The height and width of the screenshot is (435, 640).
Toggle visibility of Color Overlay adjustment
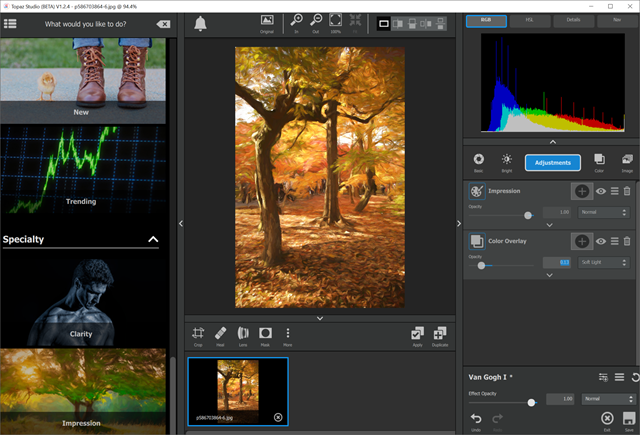[601, 241]
